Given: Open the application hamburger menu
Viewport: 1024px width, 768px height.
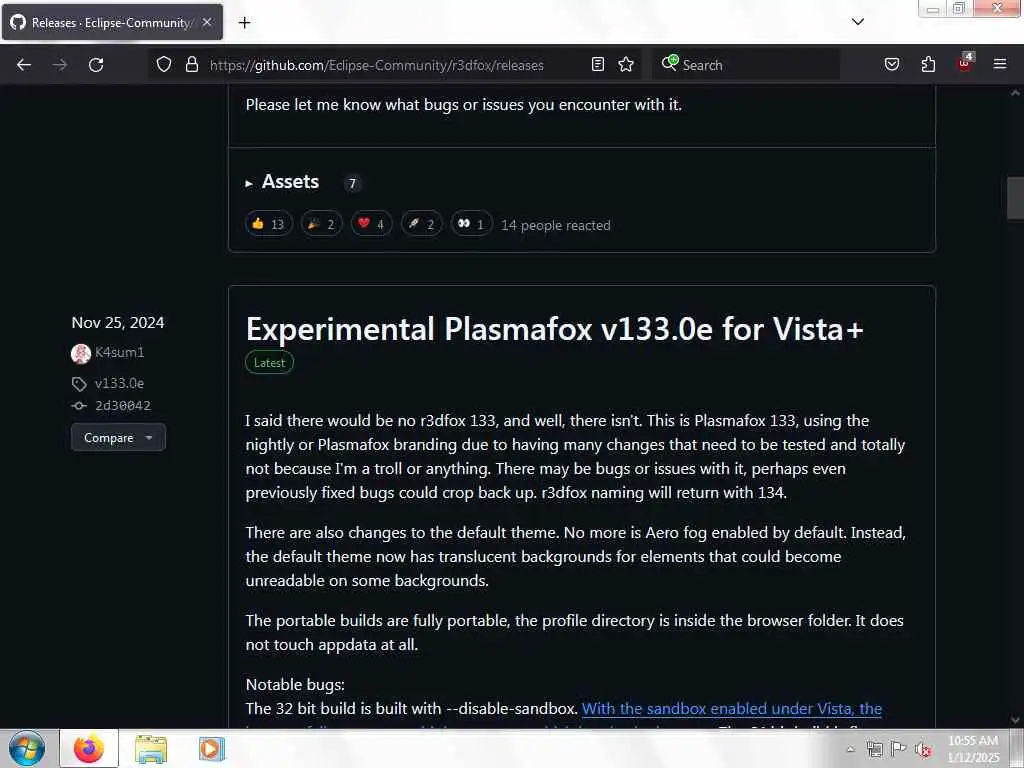Looking at the screenshot, I should (x=1000, y=64).
